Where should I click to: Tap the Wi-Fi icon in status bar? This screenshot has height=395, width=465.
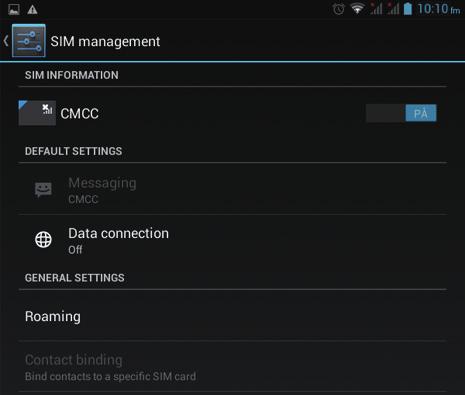pos(357,9)
